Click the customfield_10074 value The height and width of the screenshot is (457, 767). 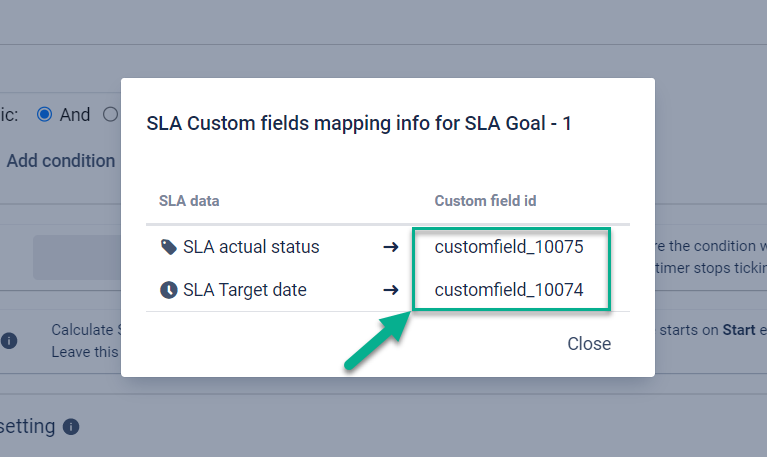pyautogui.click(x=508, y=290)
